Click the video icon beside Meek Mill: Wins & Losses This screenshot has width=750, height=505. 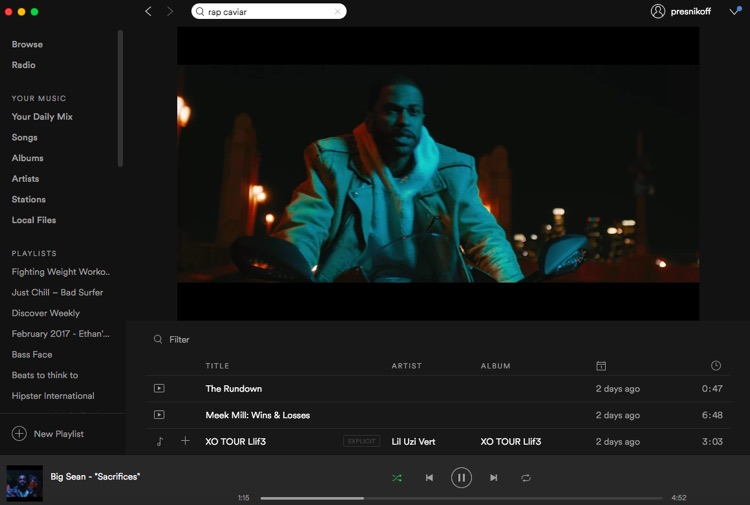click(x=159, y=415)
